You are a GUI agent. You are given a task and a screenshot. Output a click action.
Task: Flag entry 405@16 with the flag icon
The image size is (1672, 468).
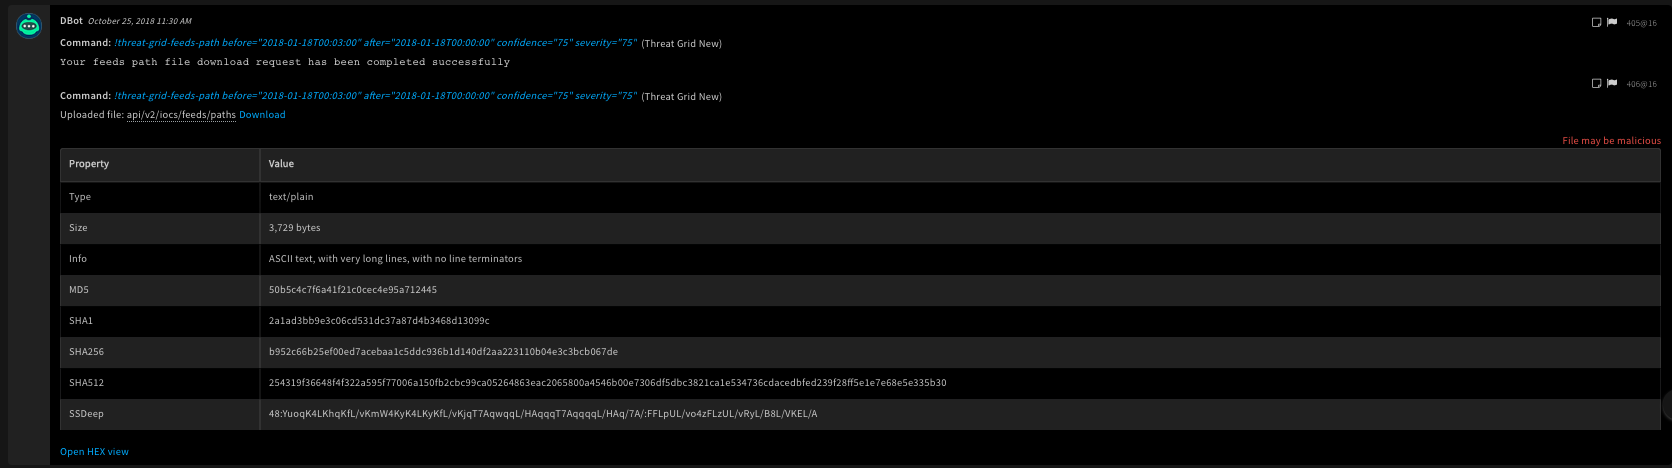[x=1612, y=22]
